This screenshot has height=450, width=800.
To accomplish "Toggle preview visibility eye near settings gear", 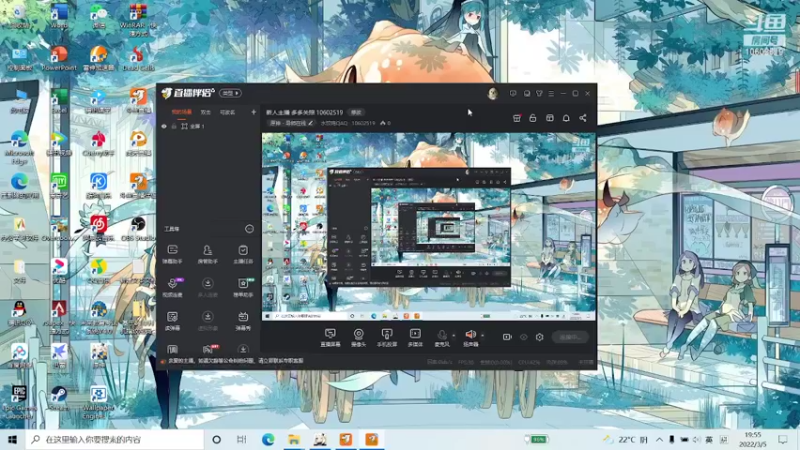I will 523,337.
